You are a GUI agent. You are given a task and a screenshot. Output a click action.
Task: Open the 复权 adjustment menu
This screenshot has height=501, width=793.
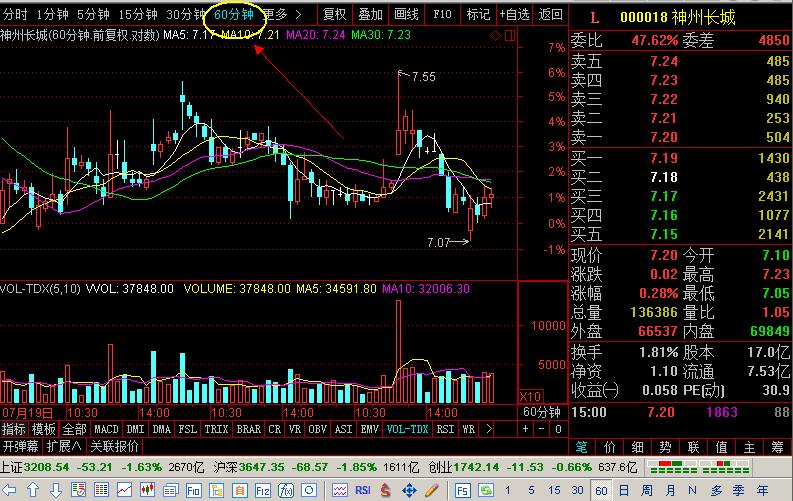click(334, 14)
